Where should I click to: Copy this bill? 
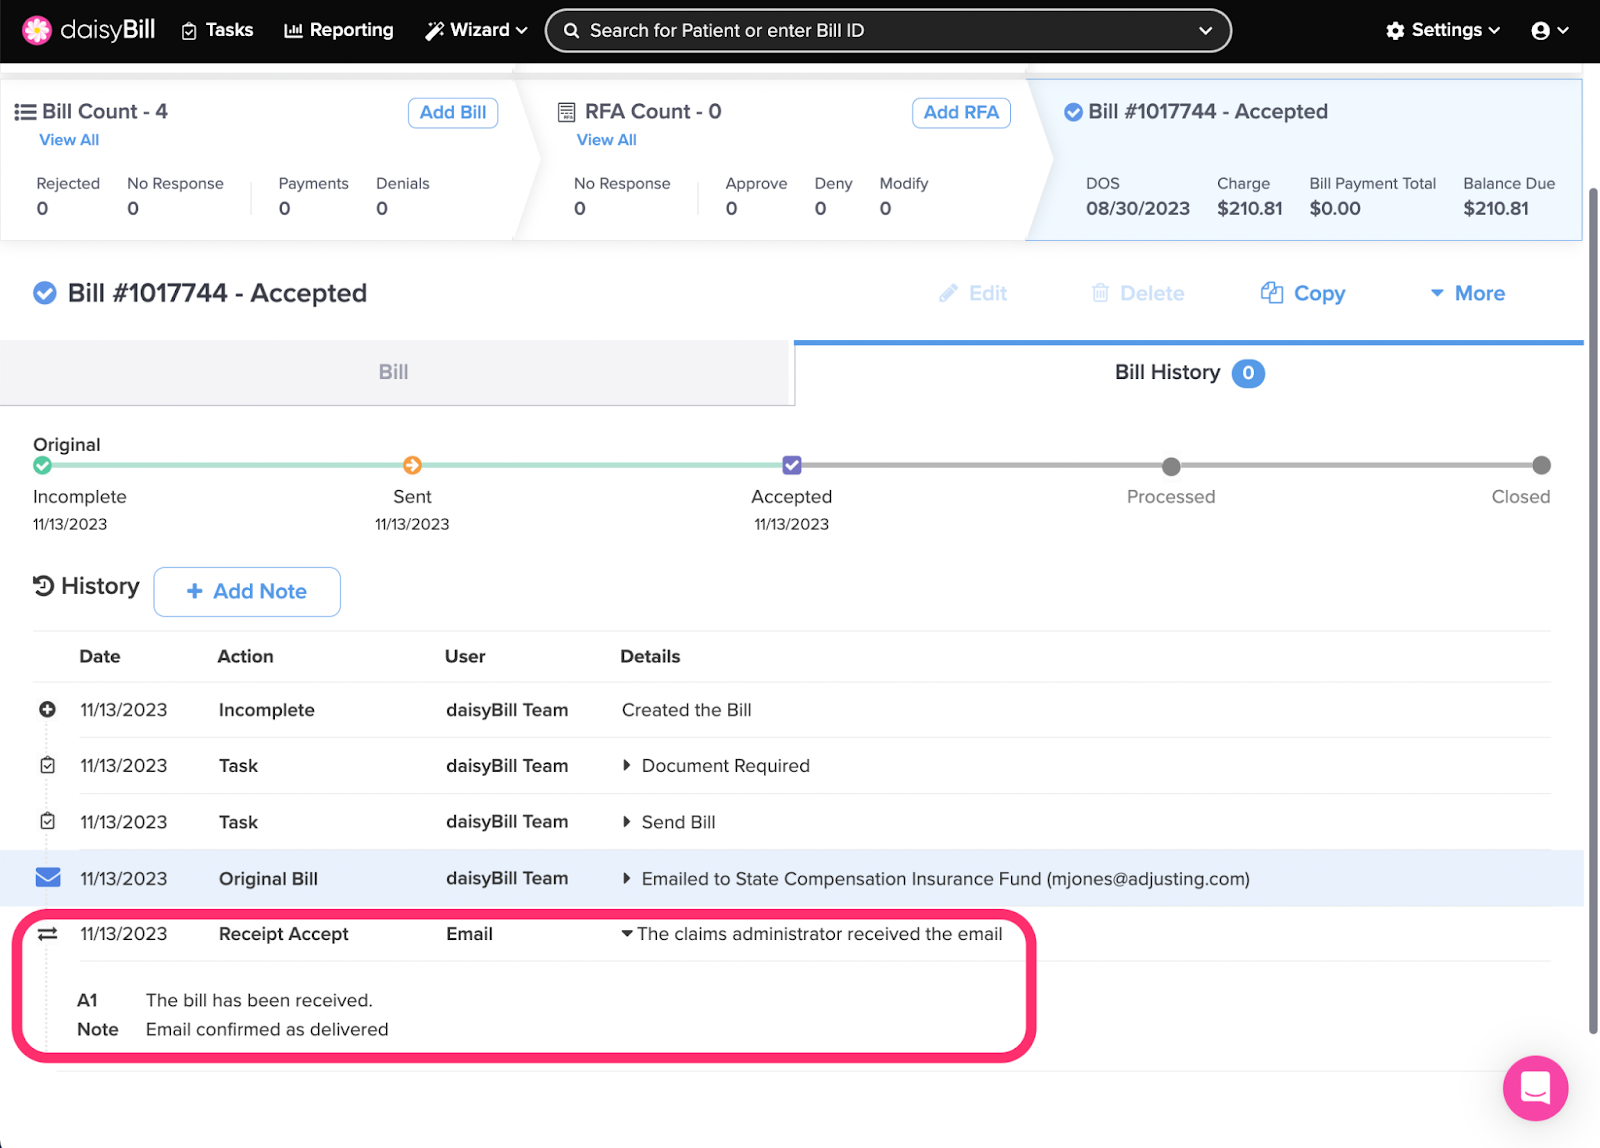pos(1303,293)
